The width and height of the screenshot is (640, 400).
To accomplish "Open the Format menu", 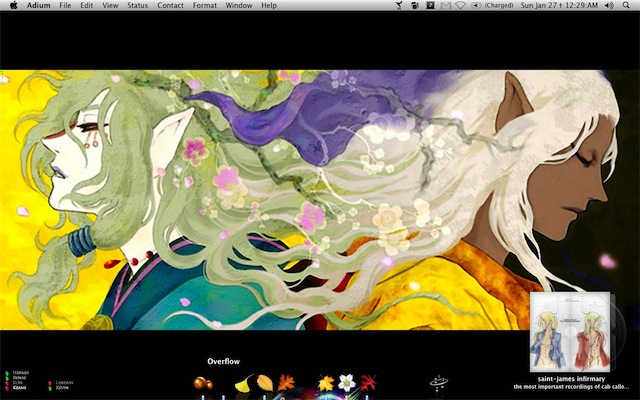I will click(205, 5).
